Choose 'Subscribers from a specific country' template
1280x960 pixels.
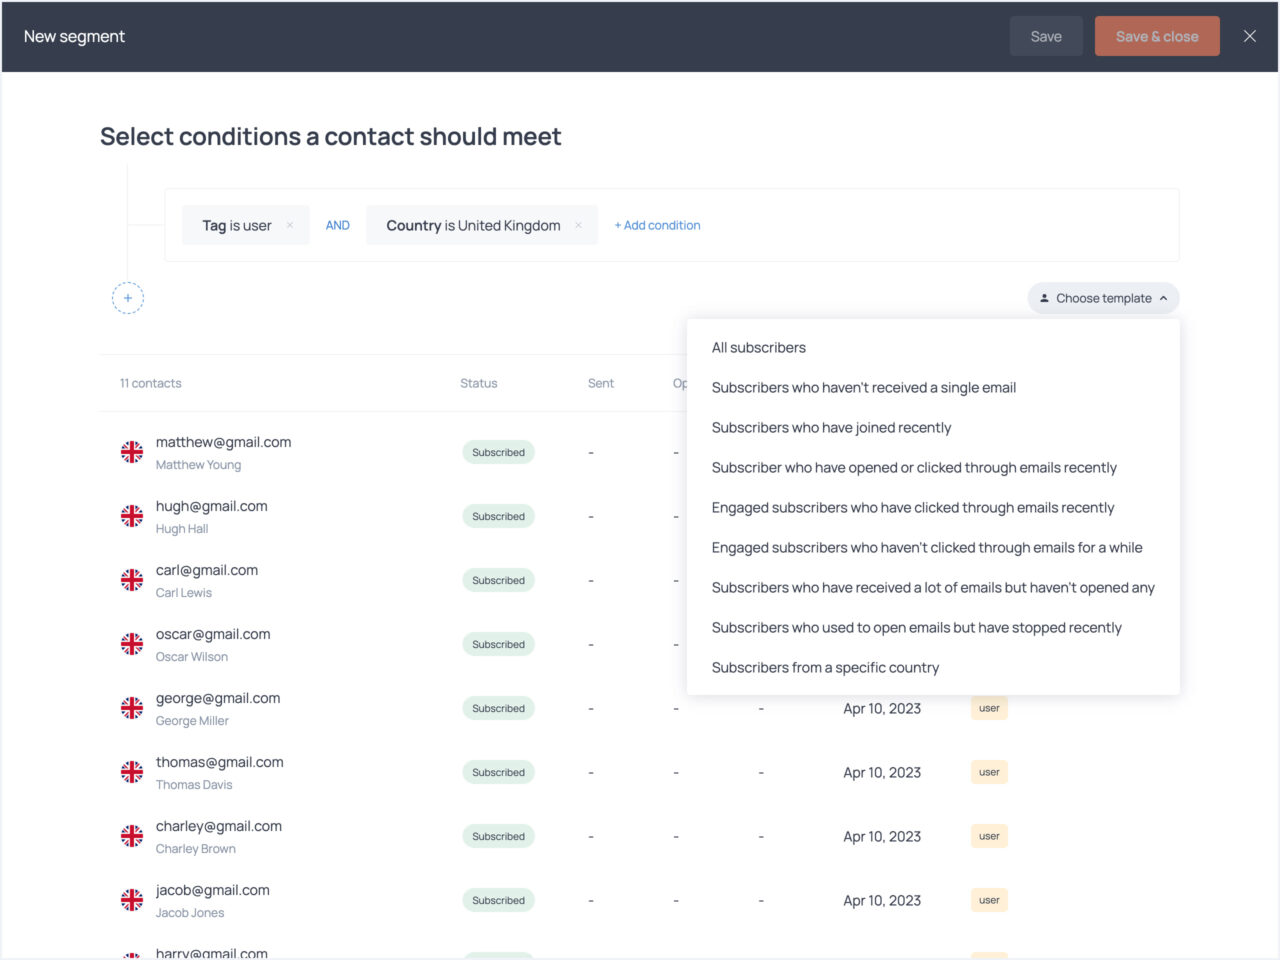tap(825, 667)
